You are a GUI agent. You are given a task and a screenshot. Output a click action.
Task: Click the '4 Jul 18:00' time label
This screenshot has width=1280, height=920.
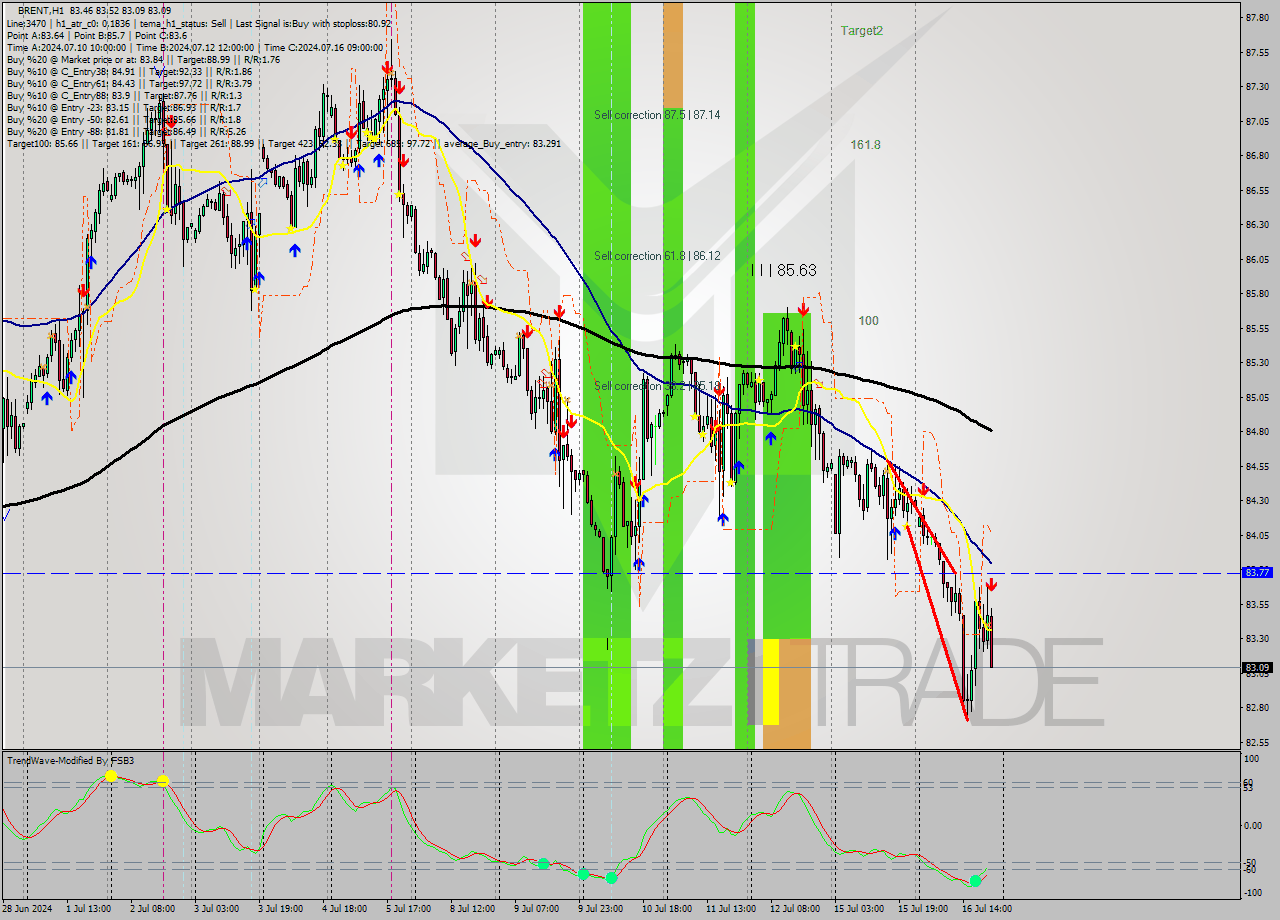pyautogui.click(x=344, y=909)
